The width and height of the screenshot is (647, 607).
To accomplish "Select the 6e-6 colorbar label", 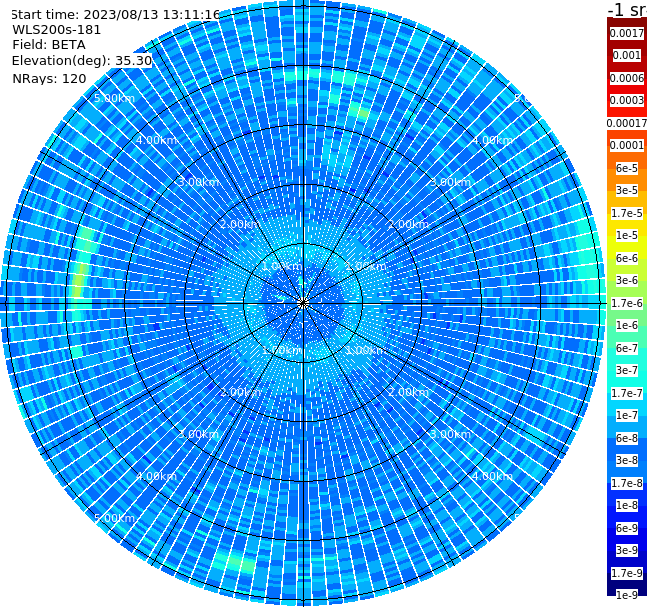I will [x=627, y=258].
